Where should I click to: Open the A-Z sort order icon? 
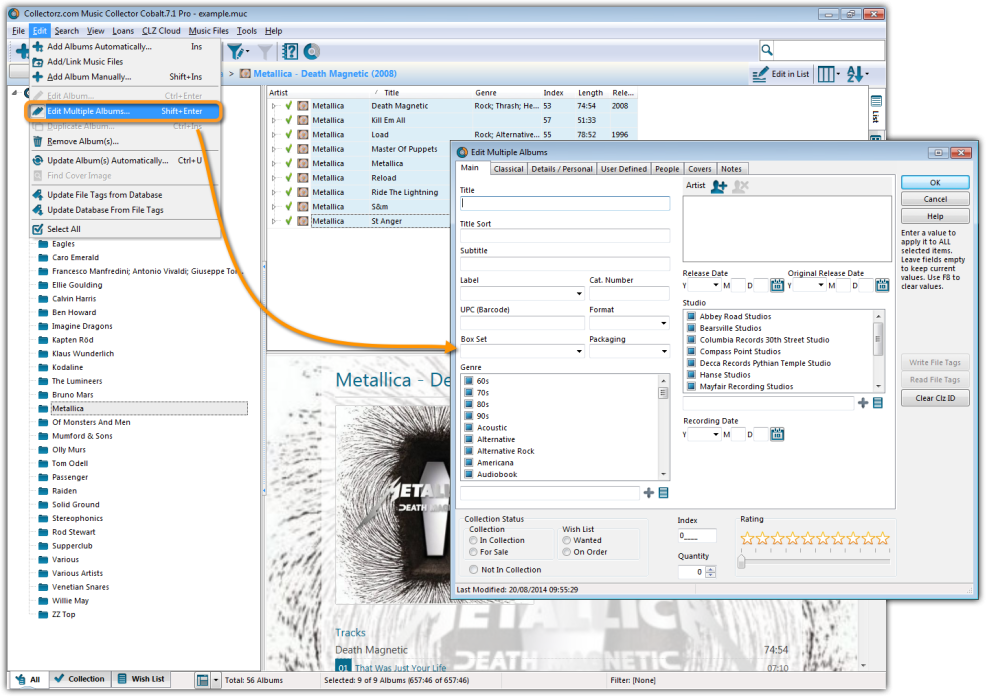[855, 75]
